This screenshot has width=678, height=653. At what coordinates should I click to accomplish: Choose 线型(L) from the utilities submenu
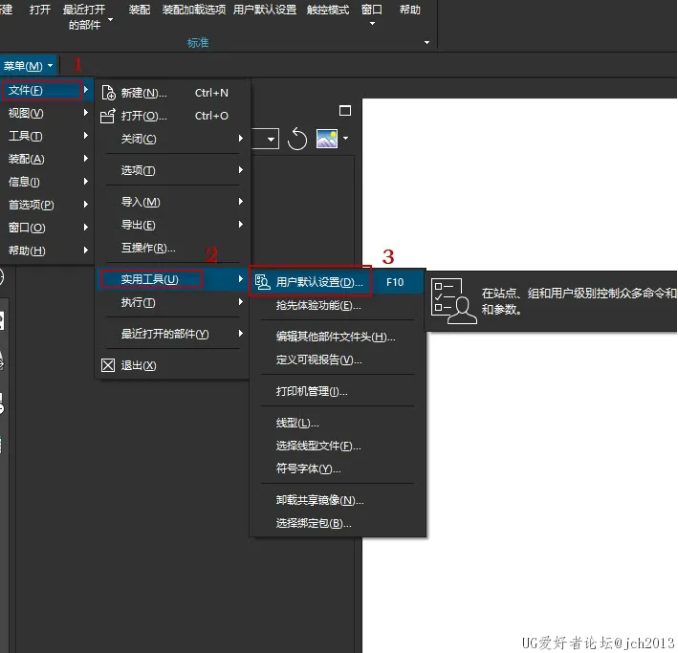(x=297, y=423)
